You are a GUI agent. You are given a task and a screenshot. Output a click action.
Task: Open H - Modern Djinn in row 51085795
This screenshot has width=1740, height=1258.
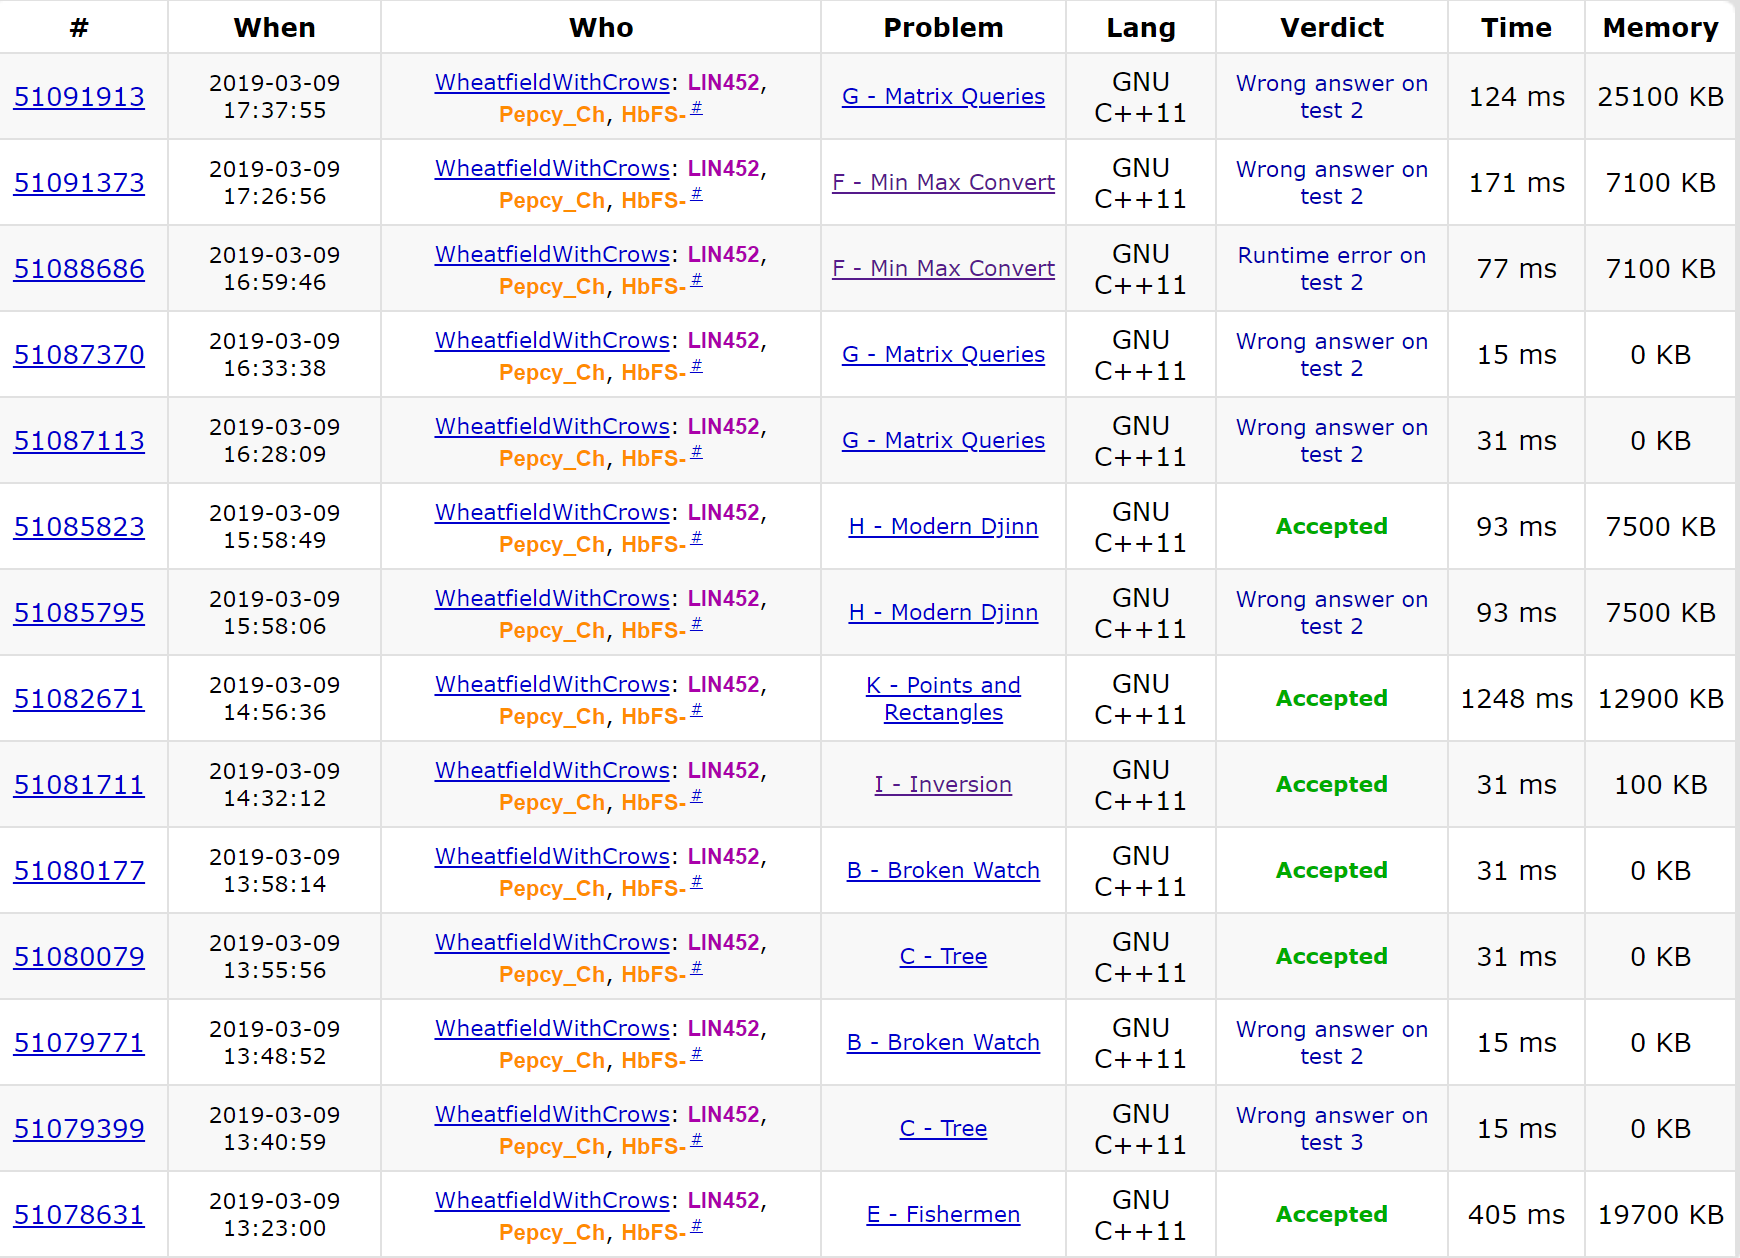point(943,613)
